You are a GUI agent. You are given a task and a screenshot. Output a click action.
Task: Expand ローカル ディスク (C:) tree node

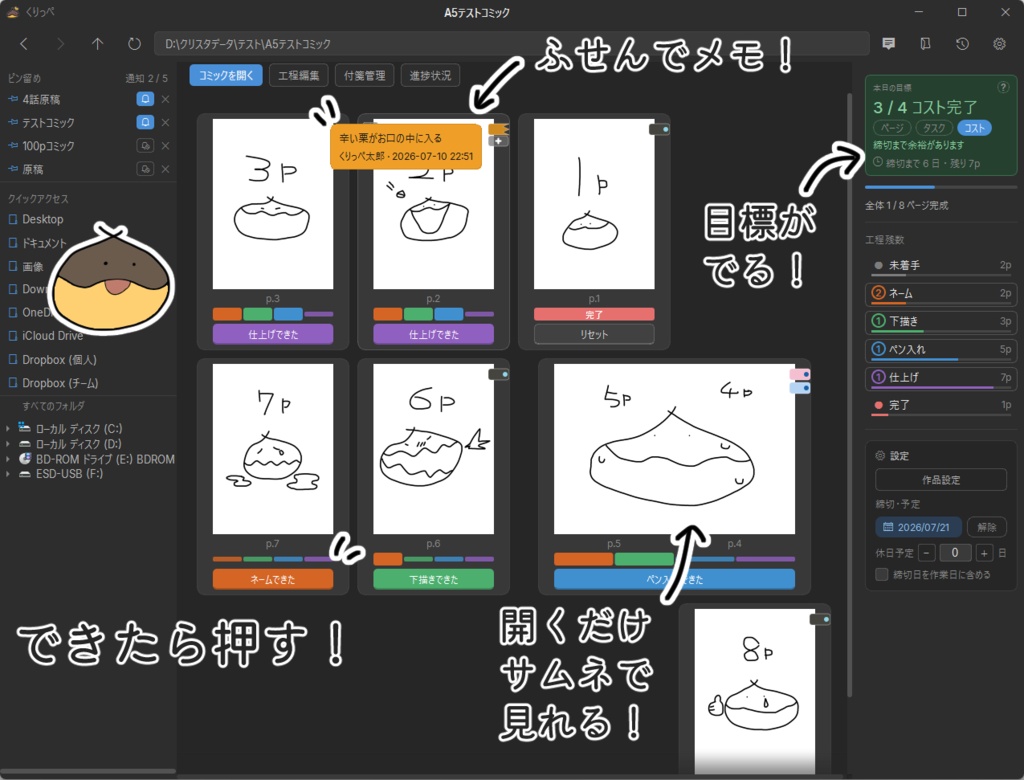7,429
